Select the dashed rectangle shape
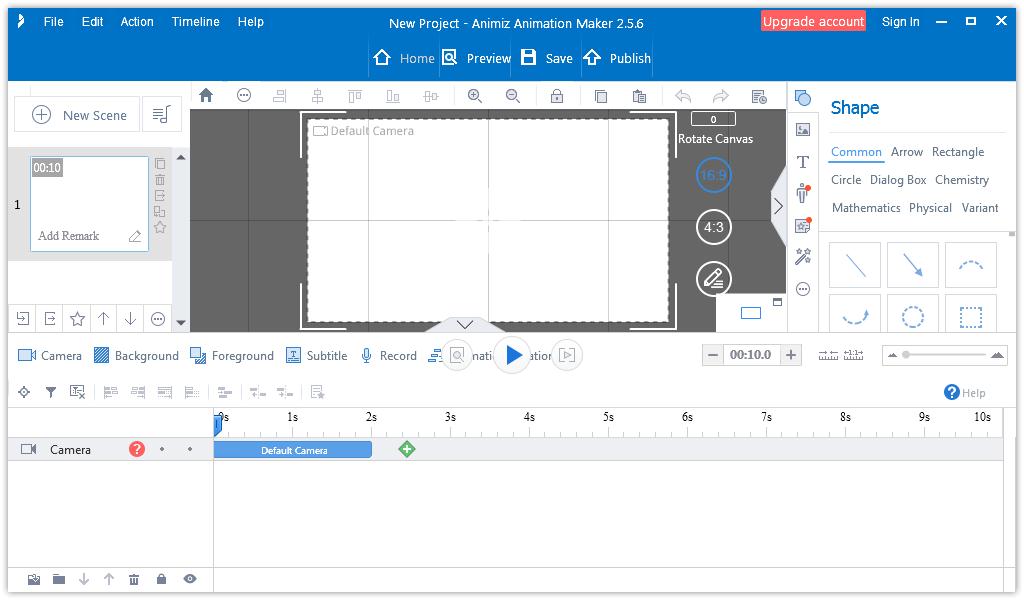The image size is (1024, 600). [x=970, y=316]
